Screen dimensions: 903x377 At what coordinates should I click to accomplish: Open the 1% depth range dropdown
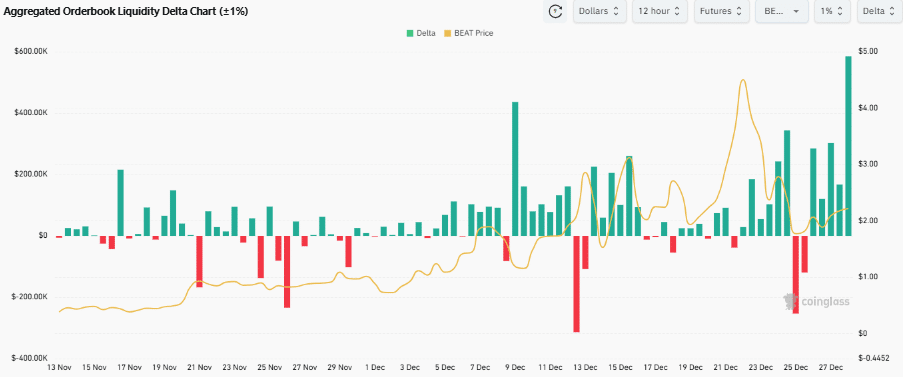pos(832,11)
